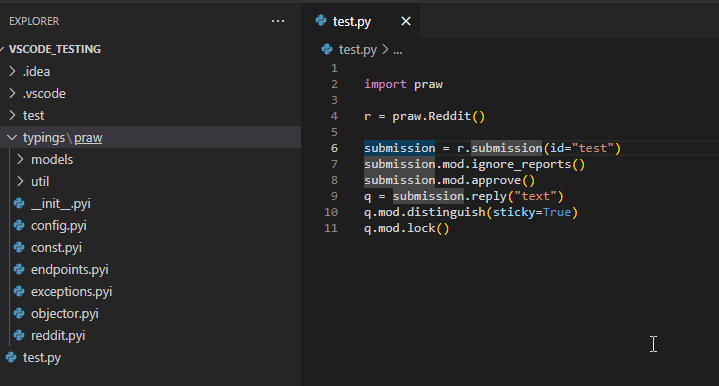
Task: Click 'sticky' parameter on line 10
Action: click(514, 212)
